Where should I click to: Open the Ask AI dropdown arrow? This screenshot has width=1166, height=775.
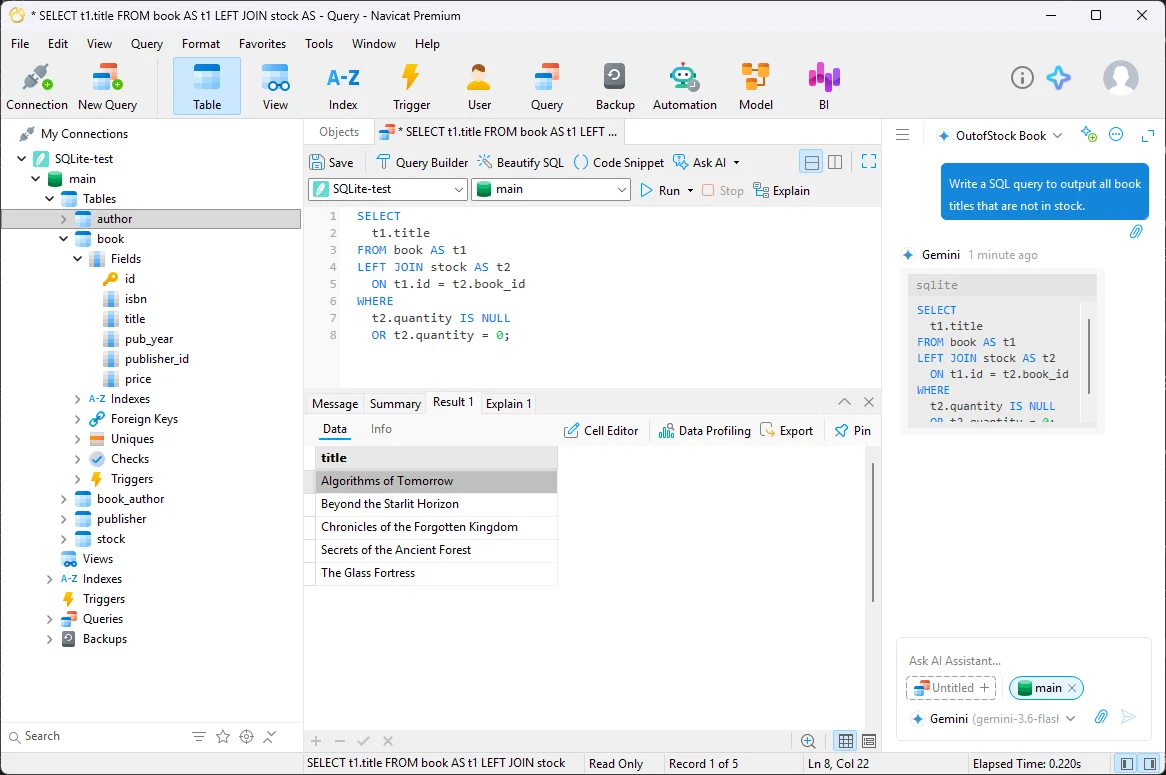[x=737, y=162]
